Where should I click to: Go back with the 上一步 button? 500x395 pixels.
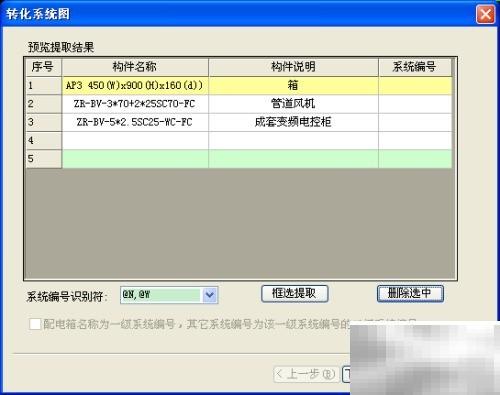click(x=306, y=374)
